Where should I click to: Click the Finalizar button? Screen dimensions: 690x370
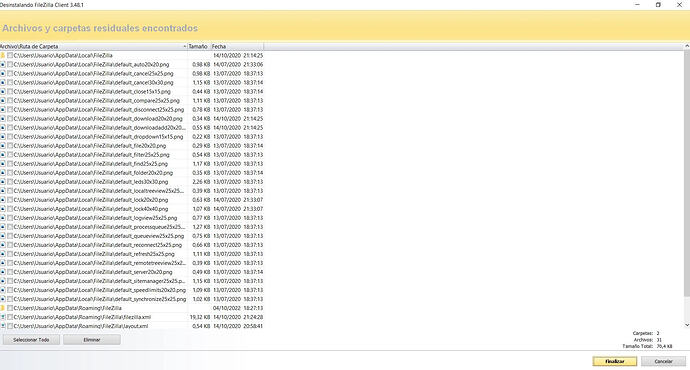[615, 361]
